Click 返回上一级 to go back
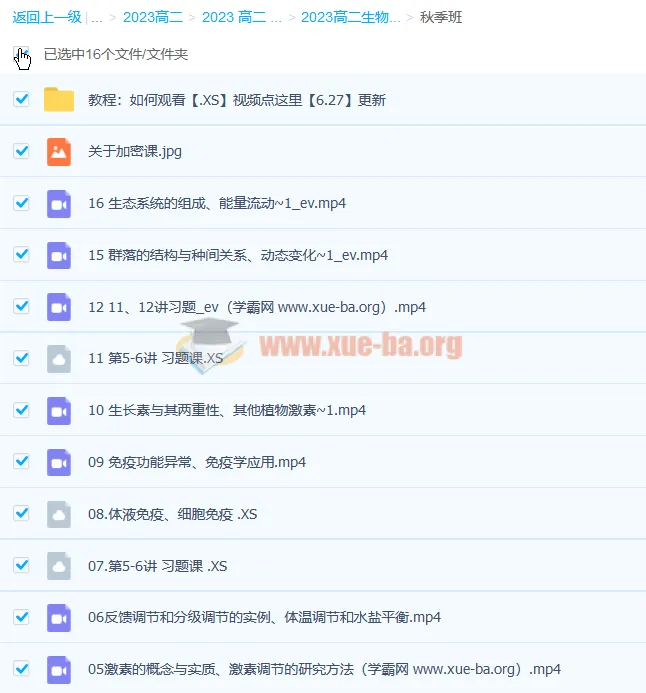The height and width of the screenshot is (693, 646). pyautogui.click(x=46, y=17)
